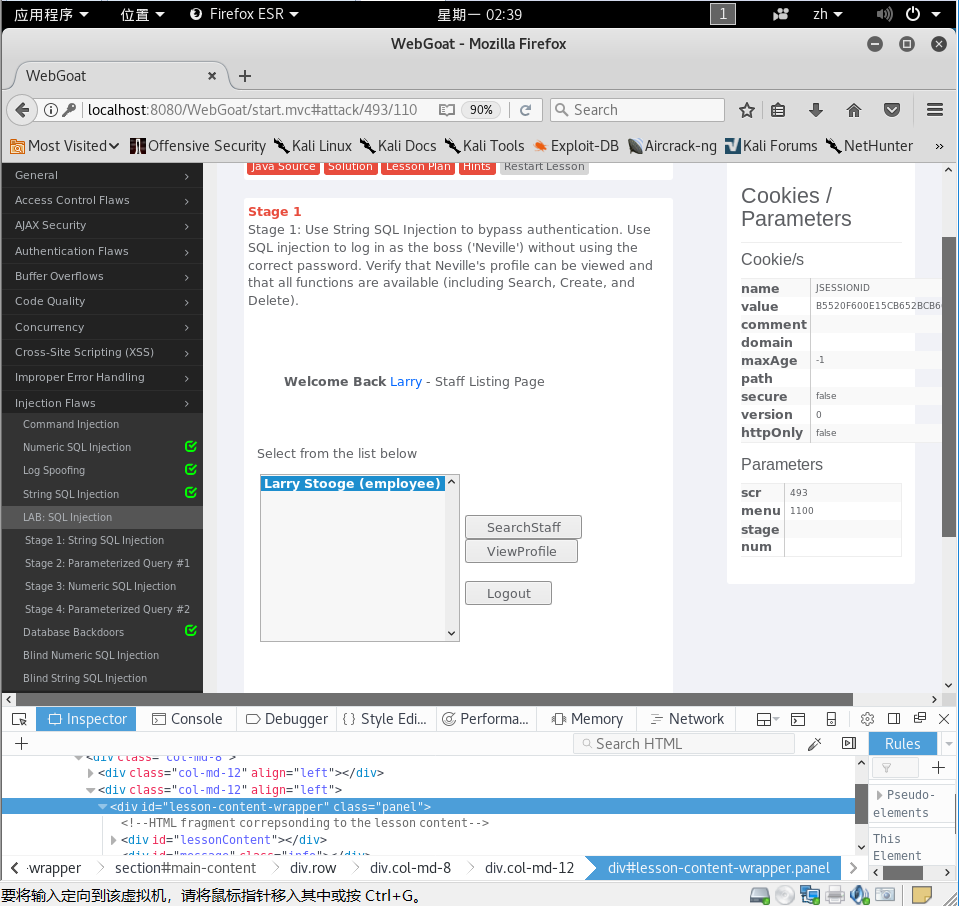Viewport: 959px width, 906px height.
Task: Toggle the Inspector sidebar pane icon
Action: click(x=849, y=744)
